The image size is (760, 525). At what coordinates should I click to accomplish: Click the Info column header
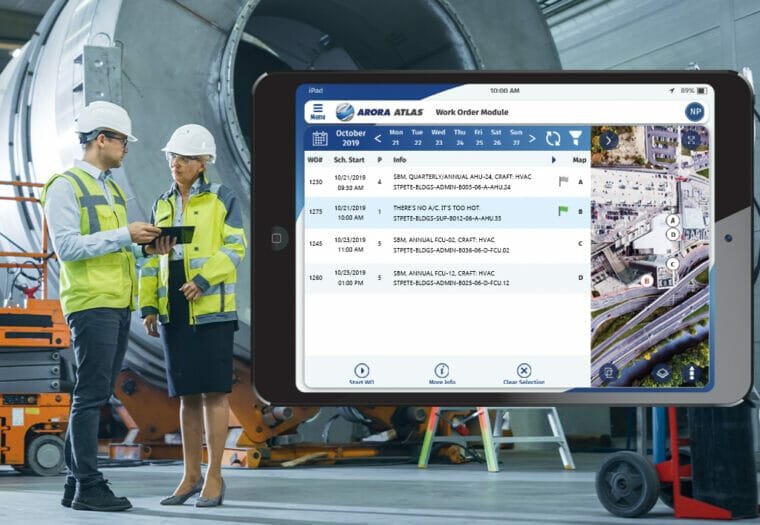pos(399,159)
